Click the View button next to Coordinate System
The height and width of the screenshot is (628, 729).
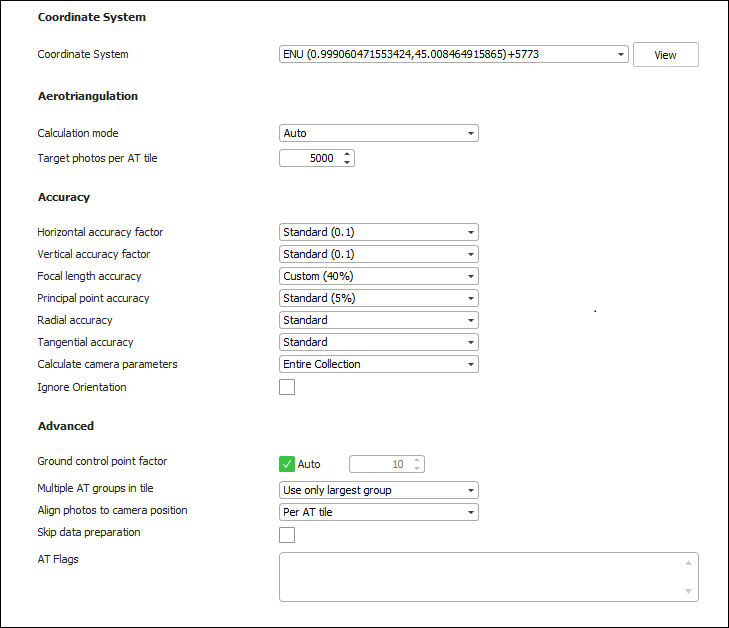pyautogui.click(x=665, y=55)
